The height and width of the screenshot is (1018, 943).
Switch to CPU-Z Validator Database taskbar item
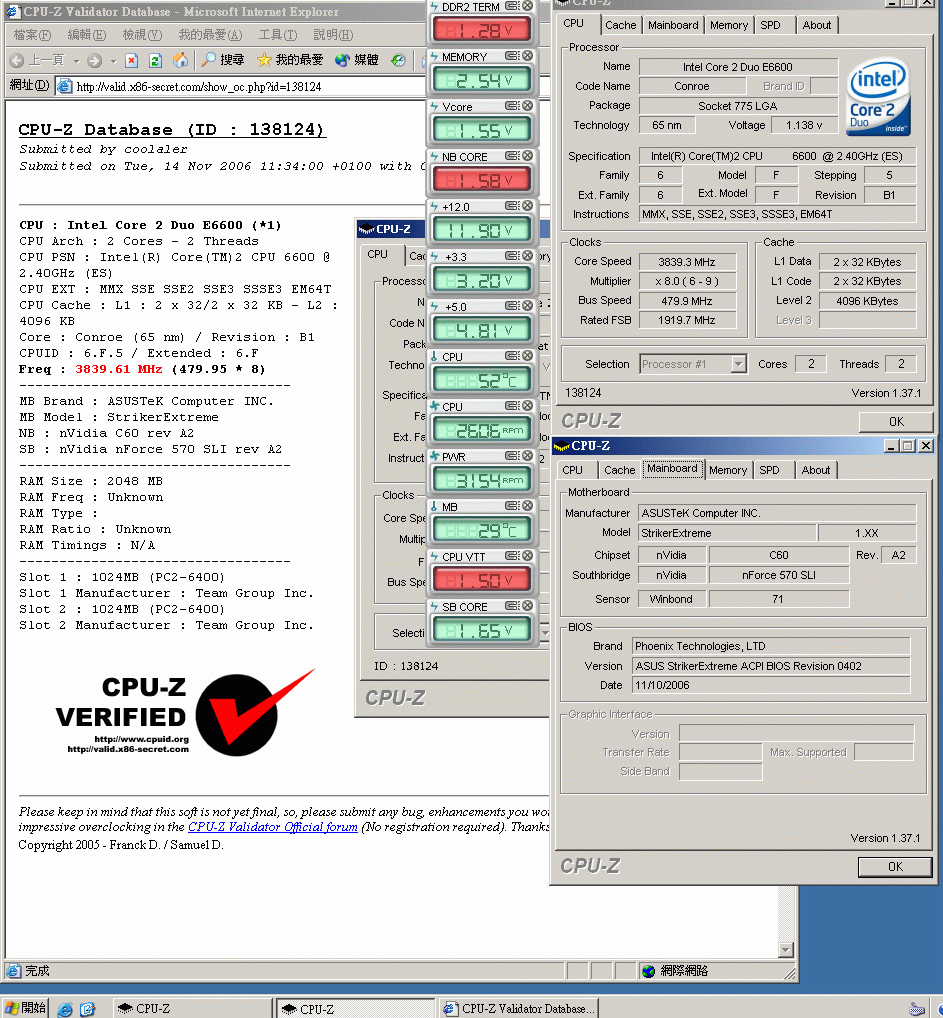[x=518, y=1009]
